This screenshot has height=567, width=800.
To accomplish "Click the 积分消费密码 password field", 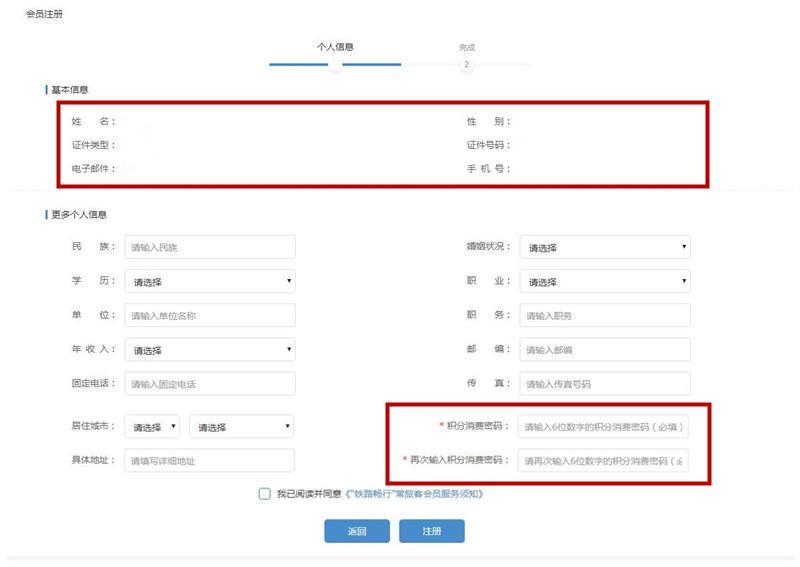I will coord(603,427).
